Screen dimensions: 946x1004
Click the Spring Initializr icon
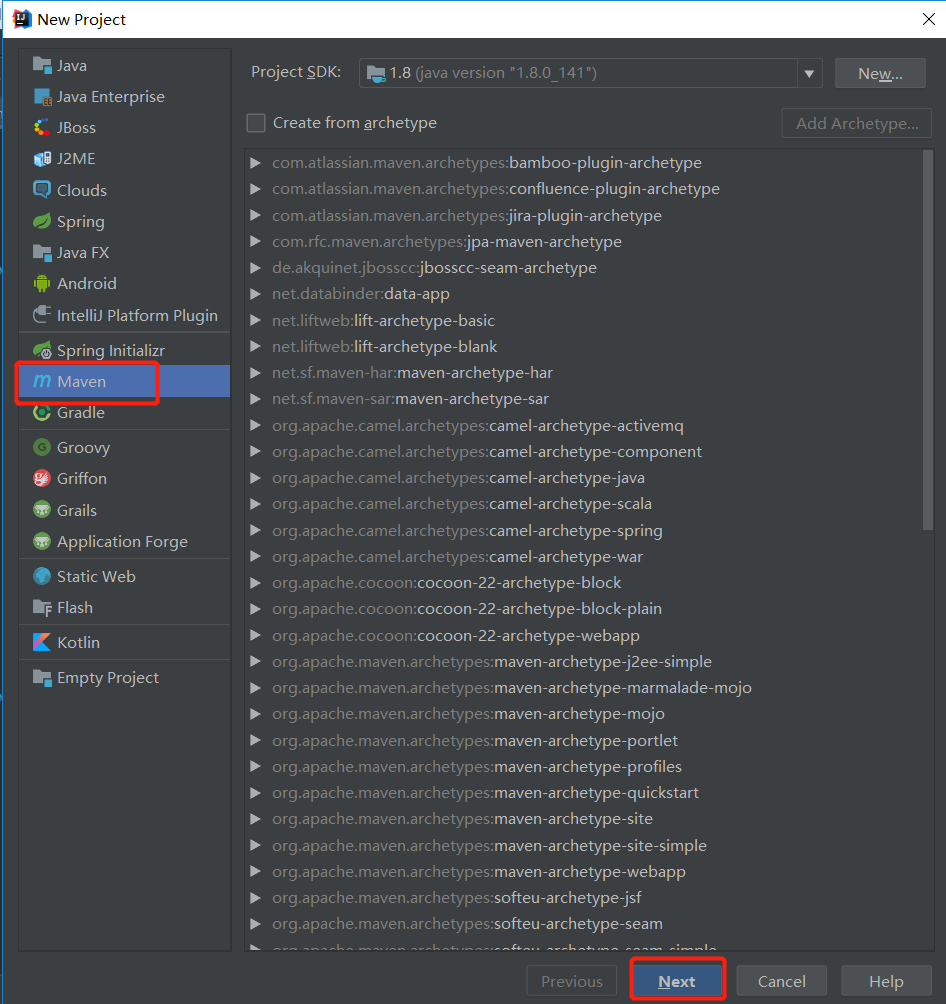point(42,350)
